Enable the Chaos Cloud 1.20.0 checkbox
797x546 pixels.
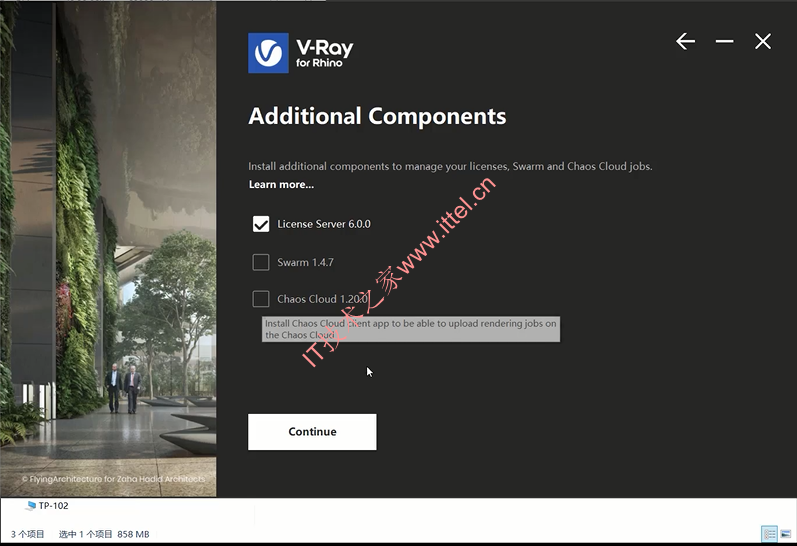[261, 299]
